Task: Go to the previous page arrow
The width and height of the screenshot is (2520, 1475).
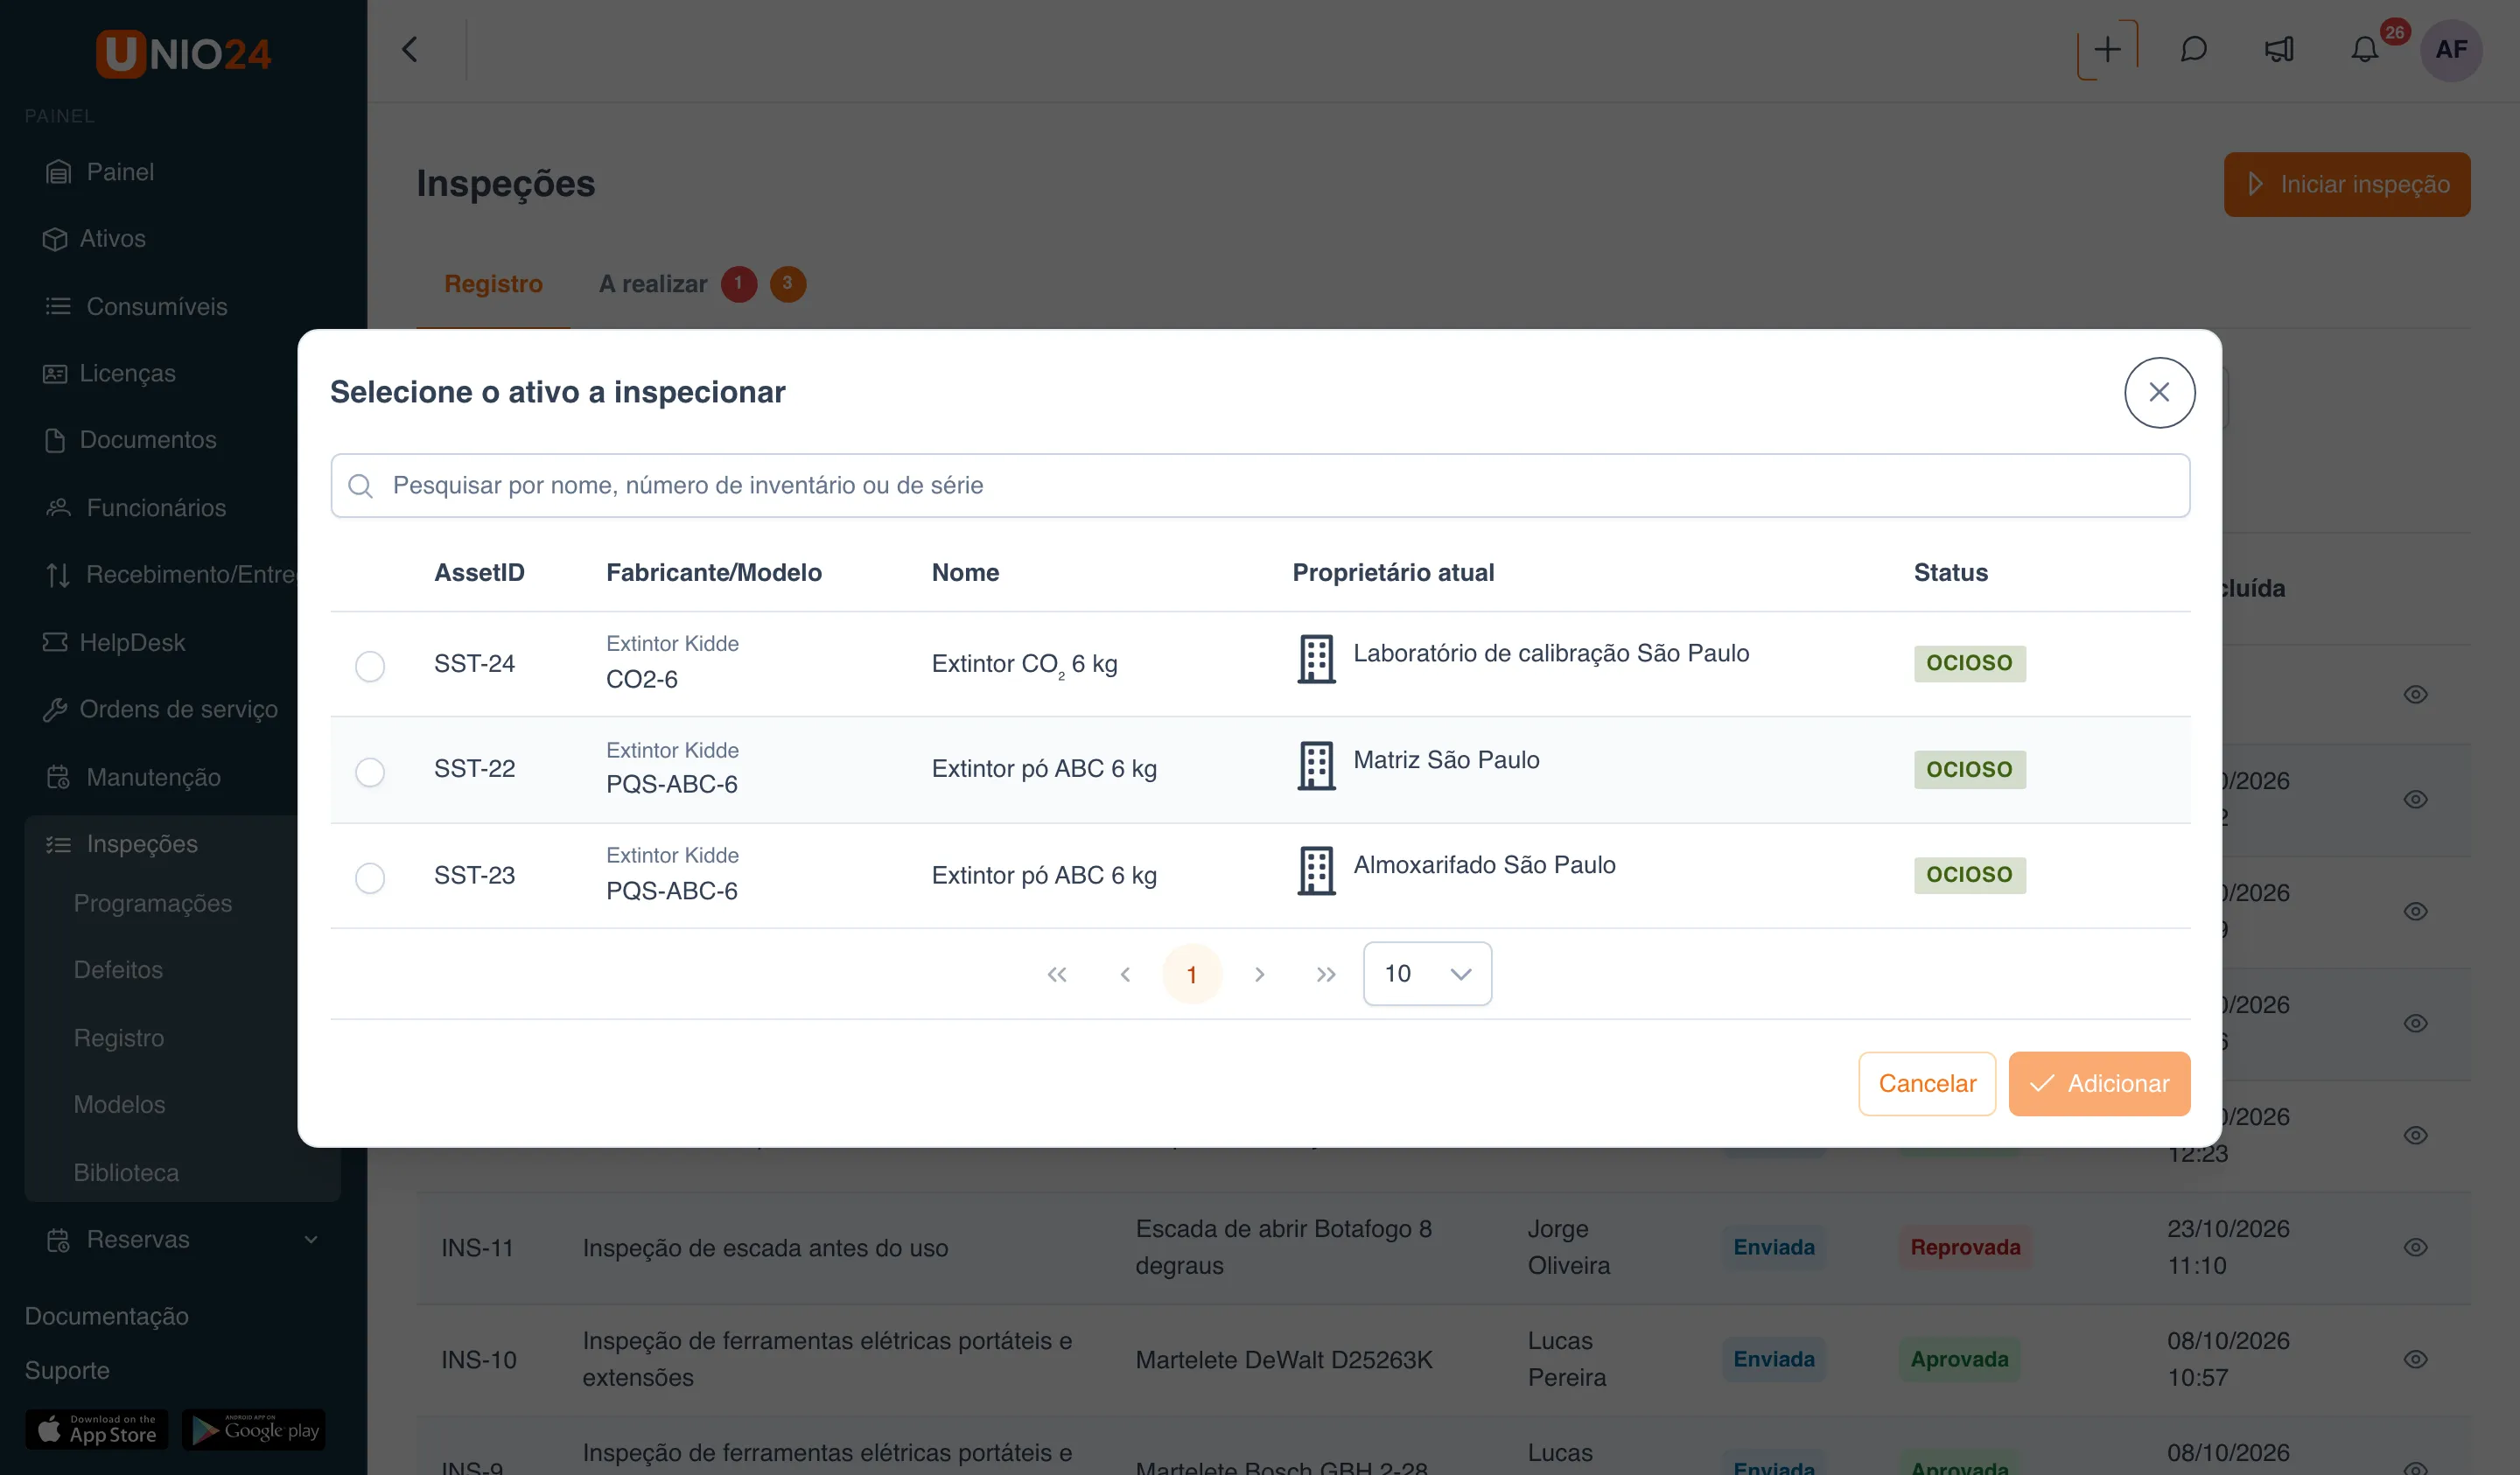Action: (x=1125, y=974)
